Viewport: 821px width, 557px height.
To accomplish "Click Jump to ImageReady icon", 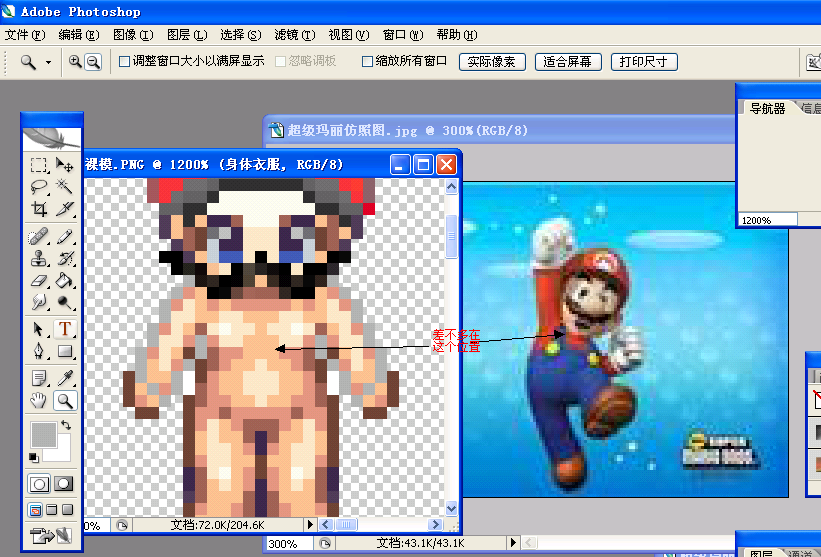I will (51, 536).
